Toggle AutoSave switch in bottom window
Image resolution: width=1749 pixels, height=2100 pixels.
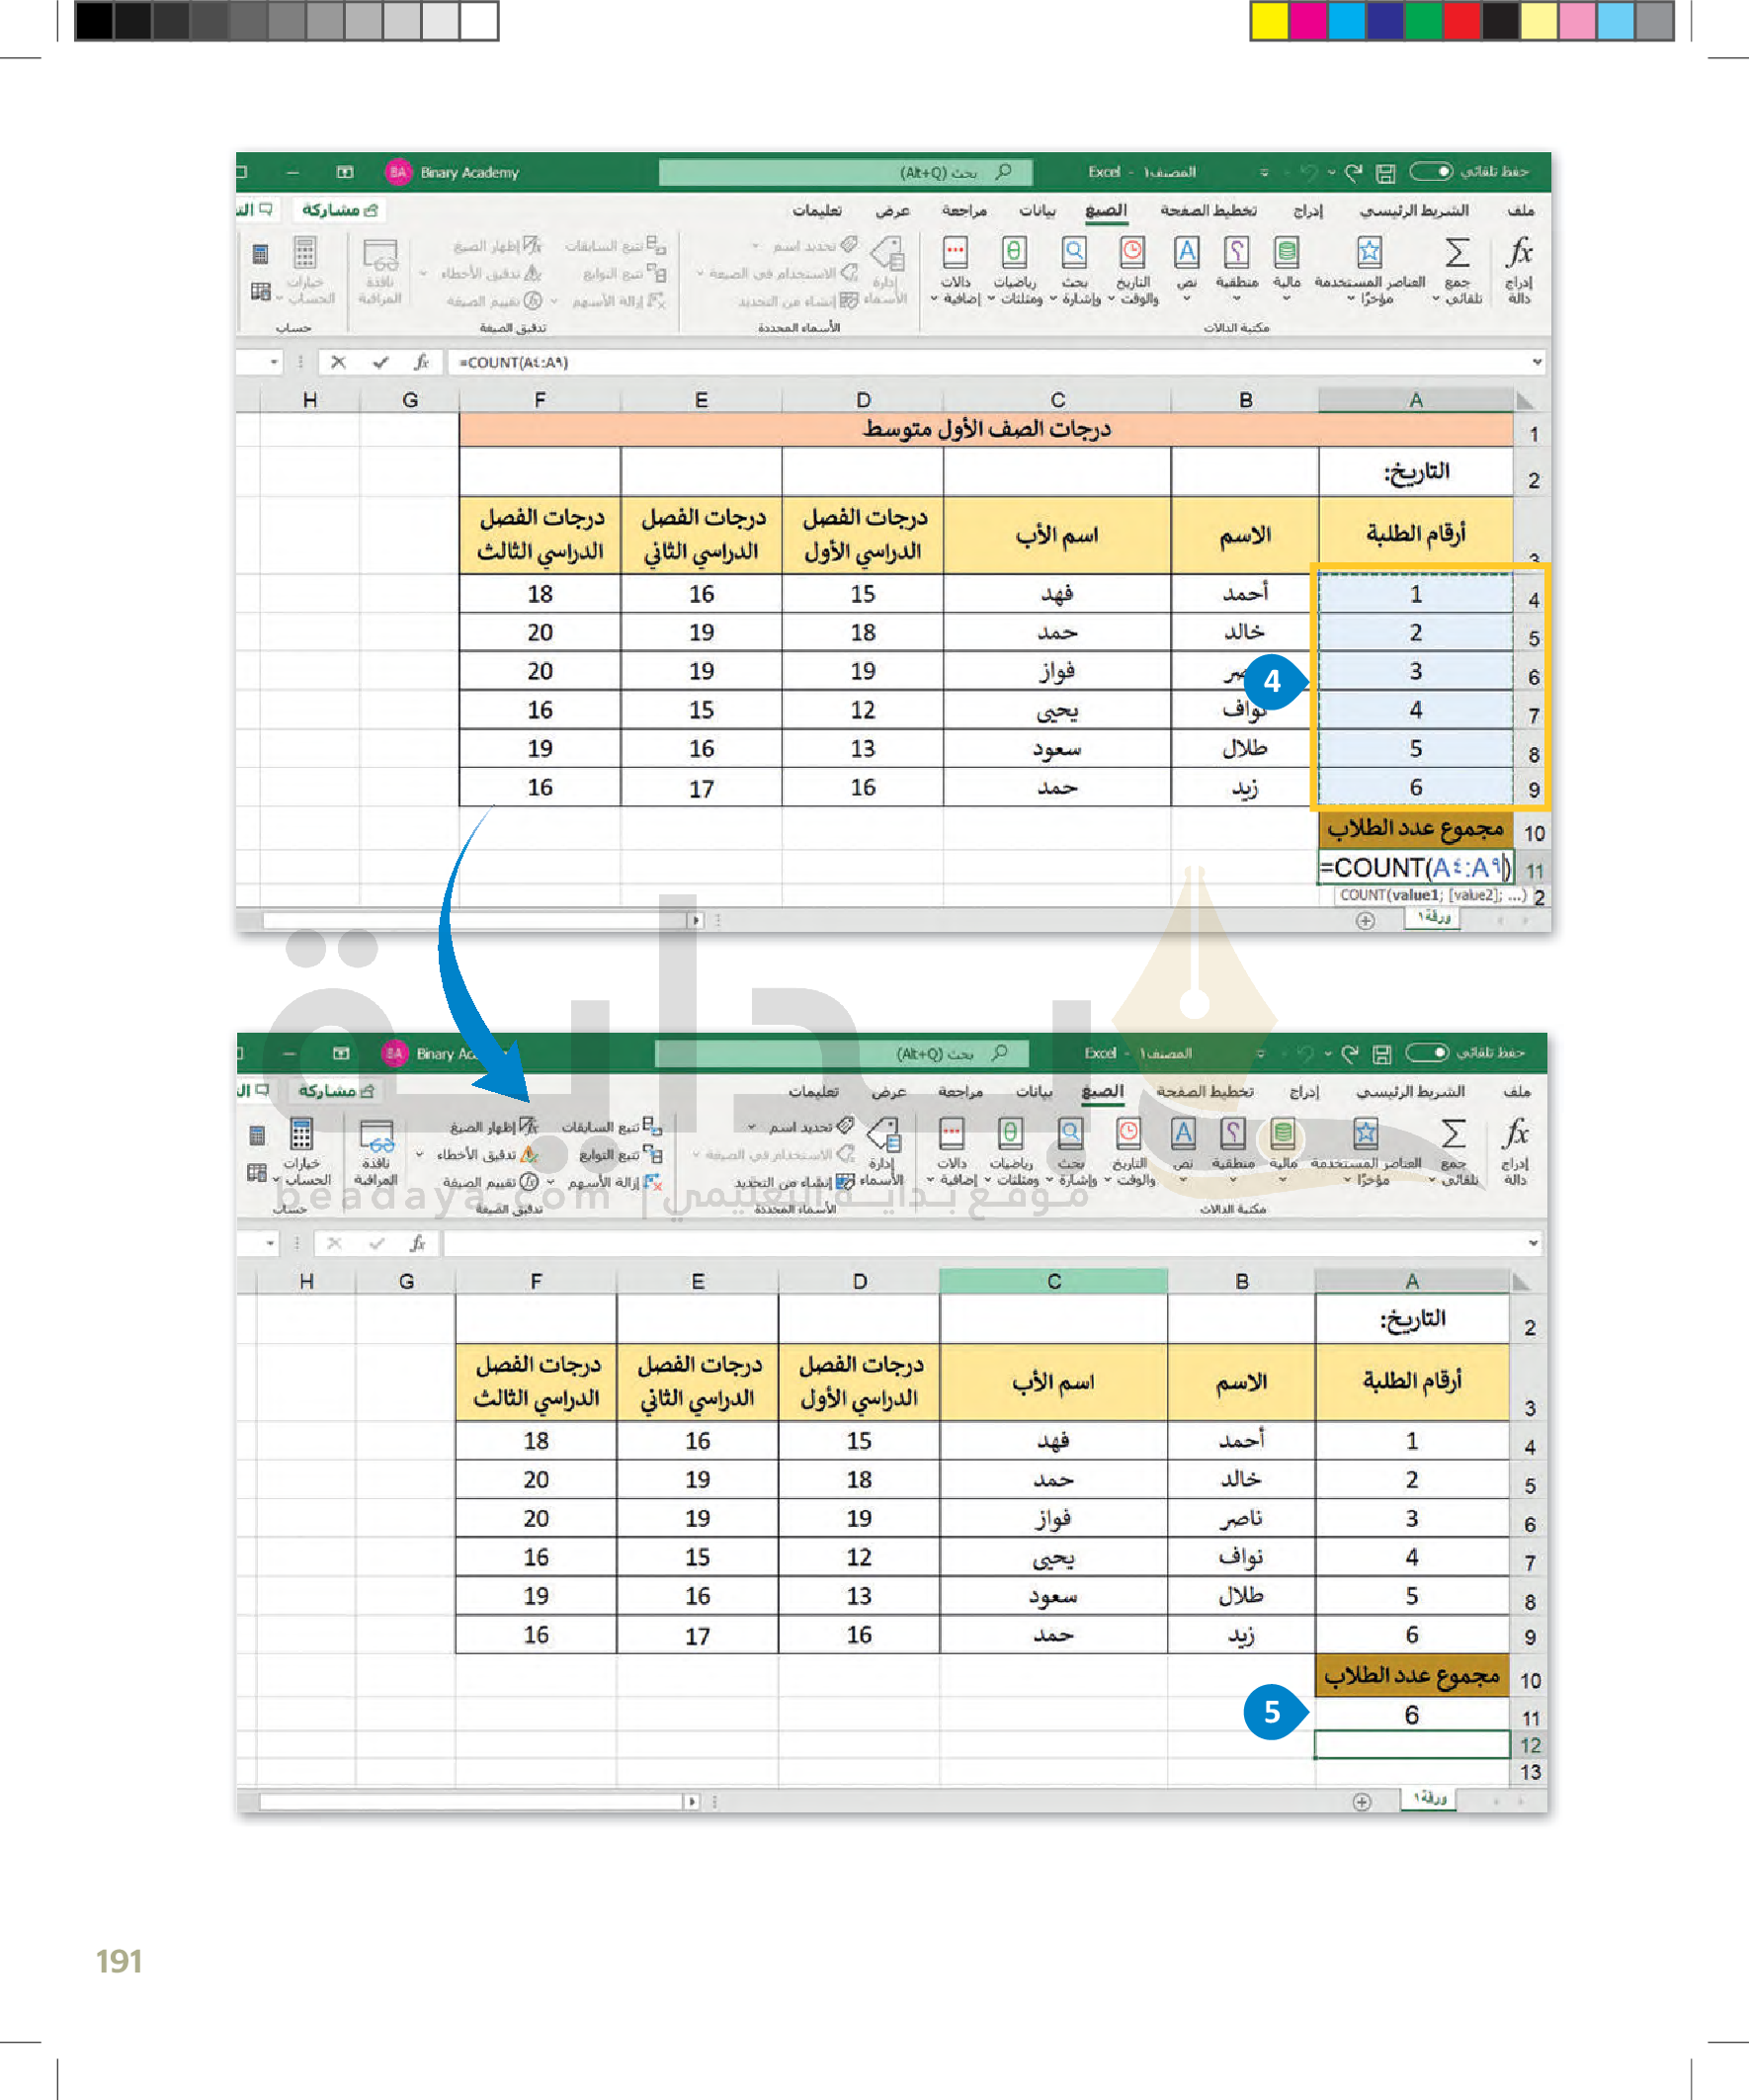(1427, 1053)
